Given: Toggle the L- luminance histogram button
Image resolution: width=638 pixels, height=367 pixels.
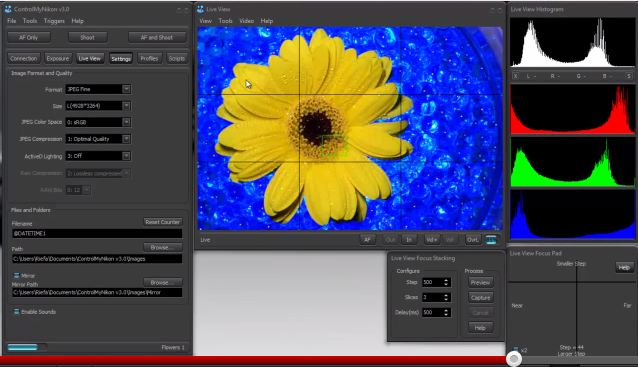Looking at the screenshot, I should coord(531,76).
